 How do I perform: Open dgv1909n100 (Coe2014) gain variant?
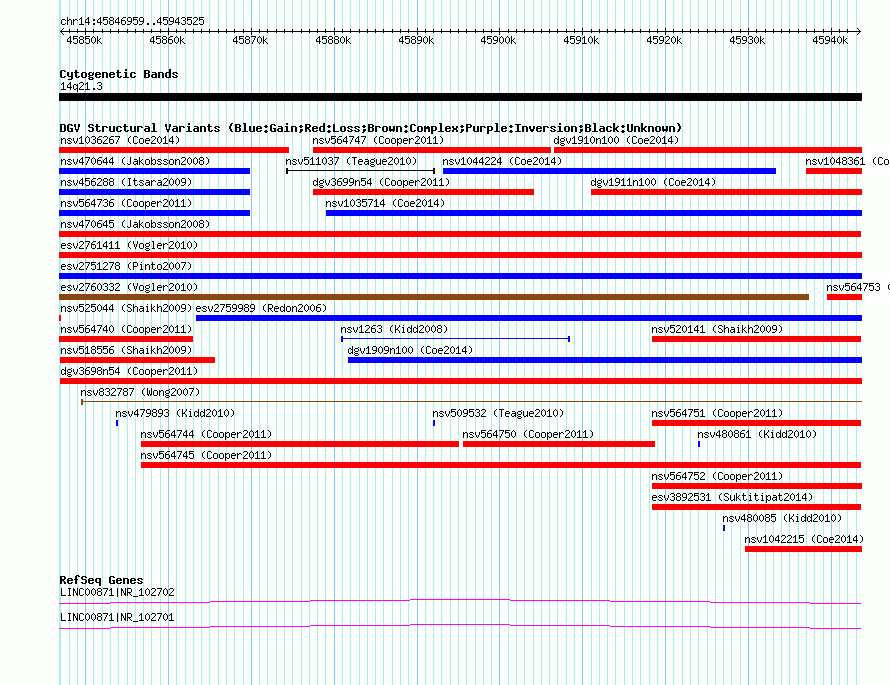605,360
